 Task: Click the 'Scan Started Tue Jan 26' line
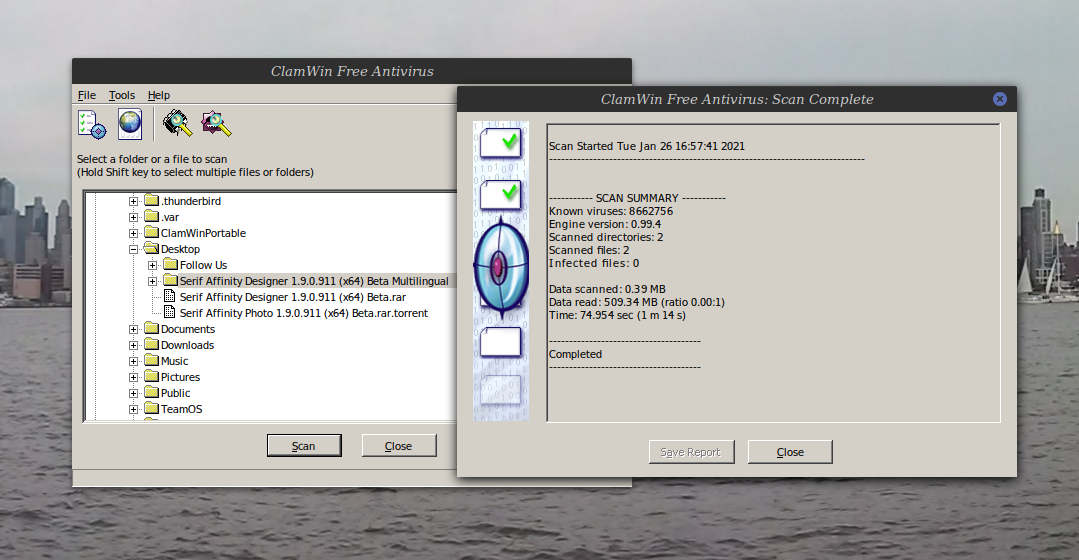tap(646, 147)
